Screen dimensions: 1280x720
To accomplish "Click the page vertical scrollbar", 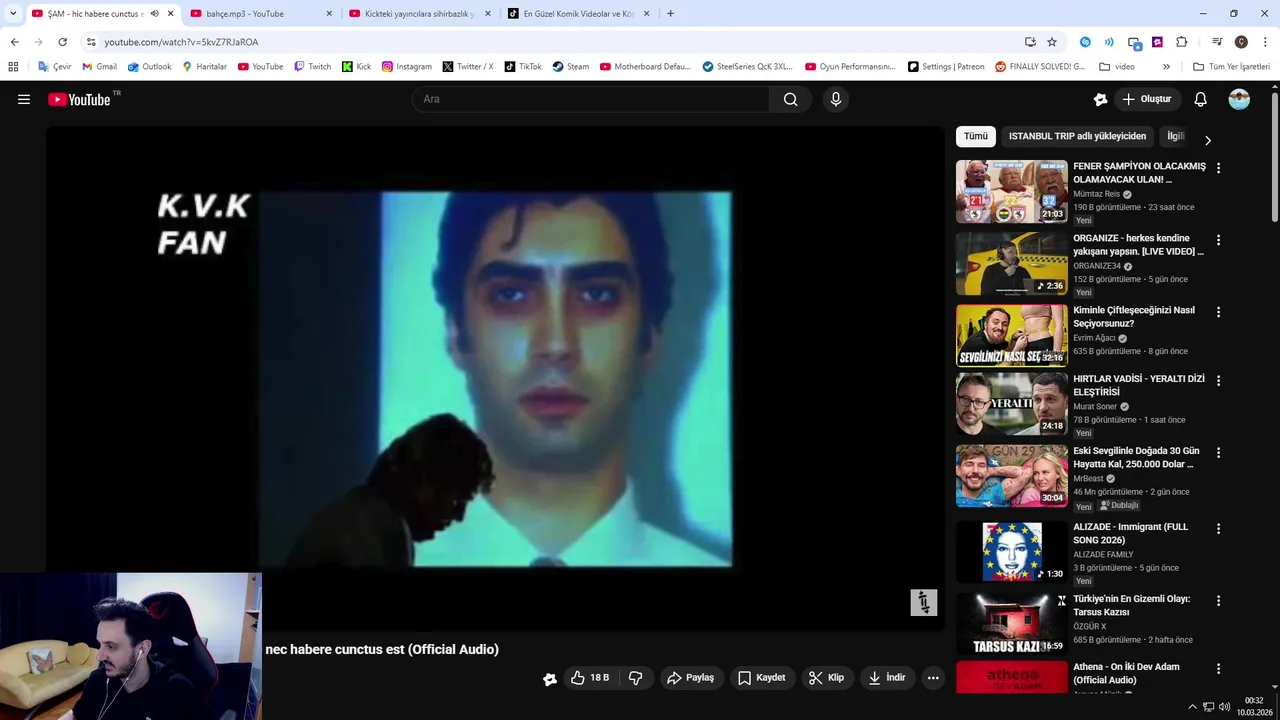I will coord(1274,158).
